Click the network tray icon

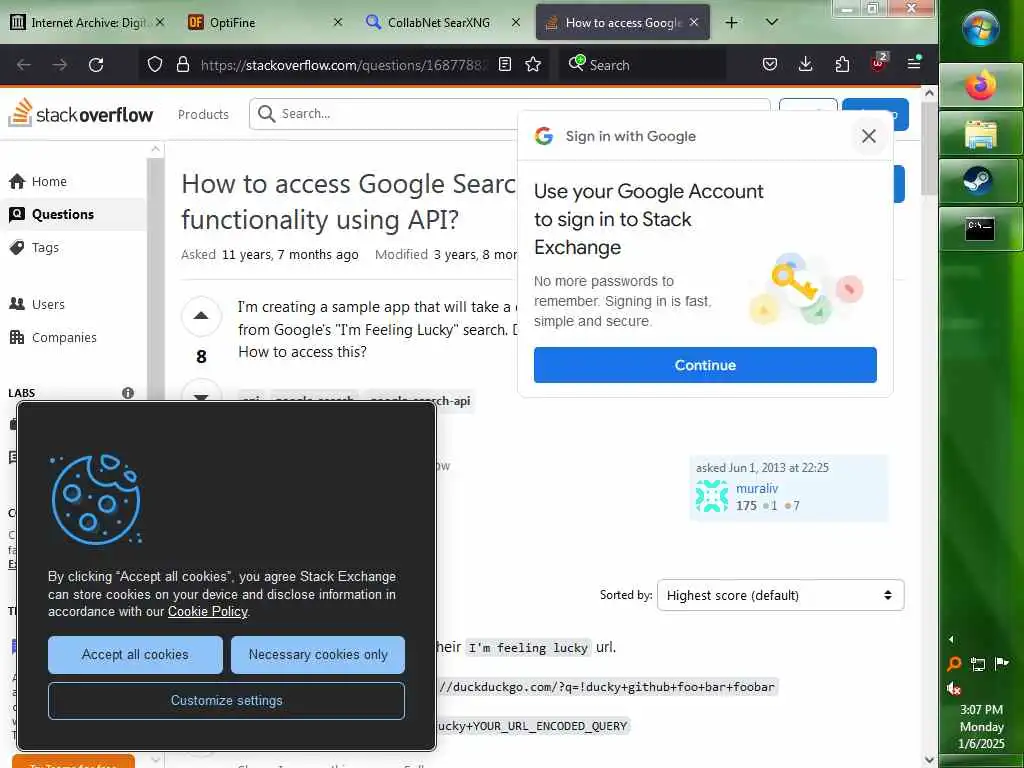[x=978, y=664]
